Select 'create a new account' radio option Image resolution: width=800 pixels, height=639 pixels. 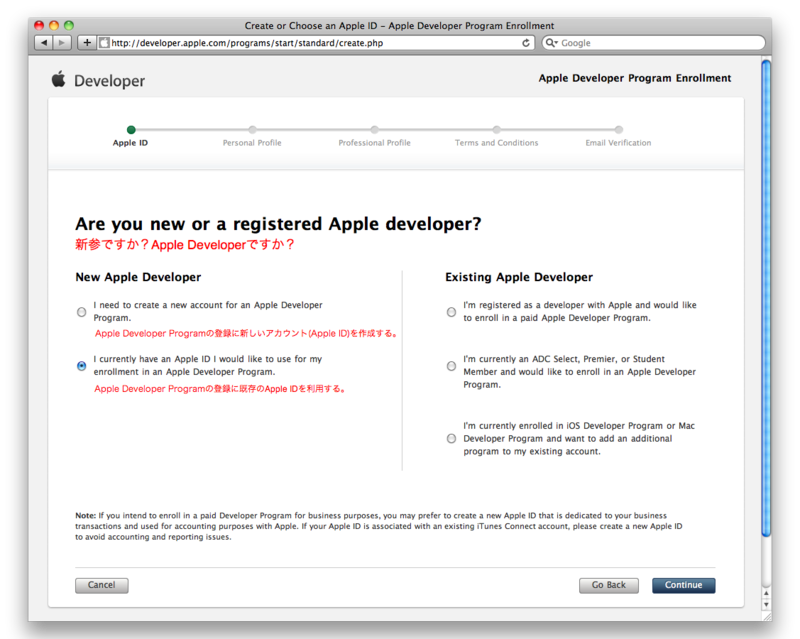[x=82, y=312]
